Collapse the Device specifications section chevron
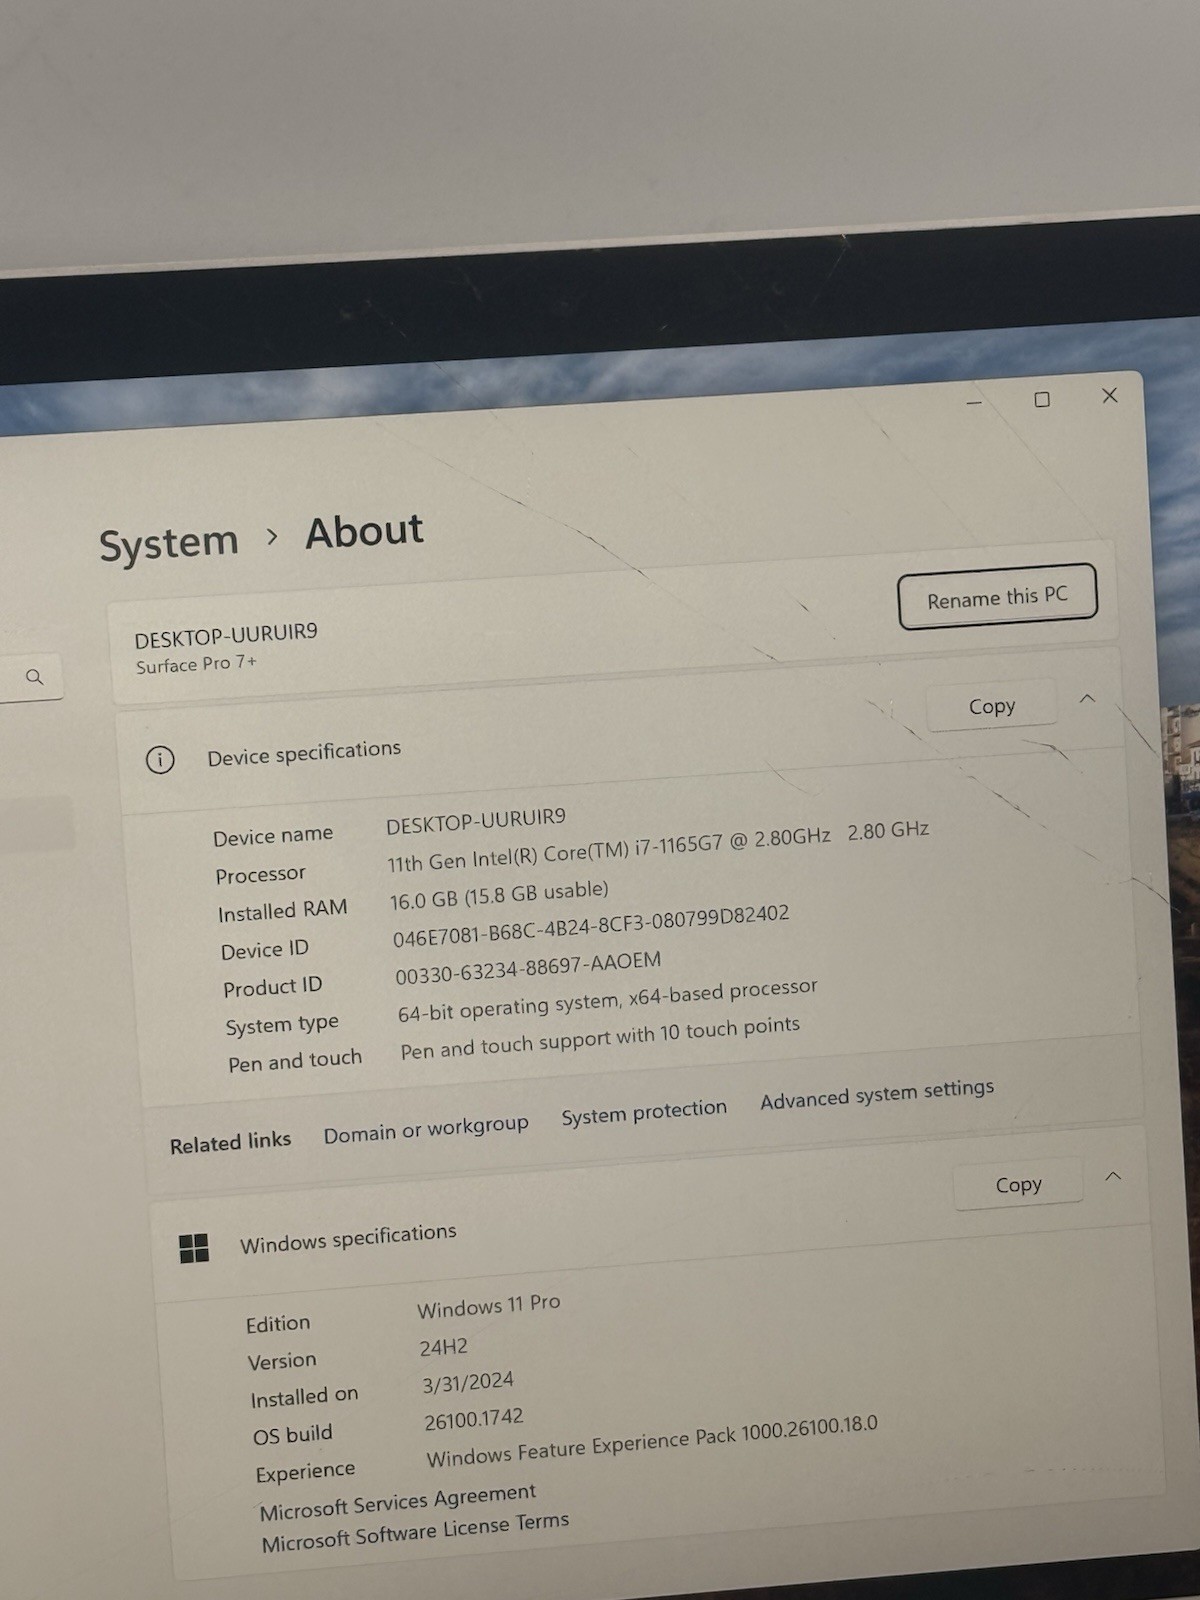The width and height of the screenshot is (1200, 1600). (1088, 698)
